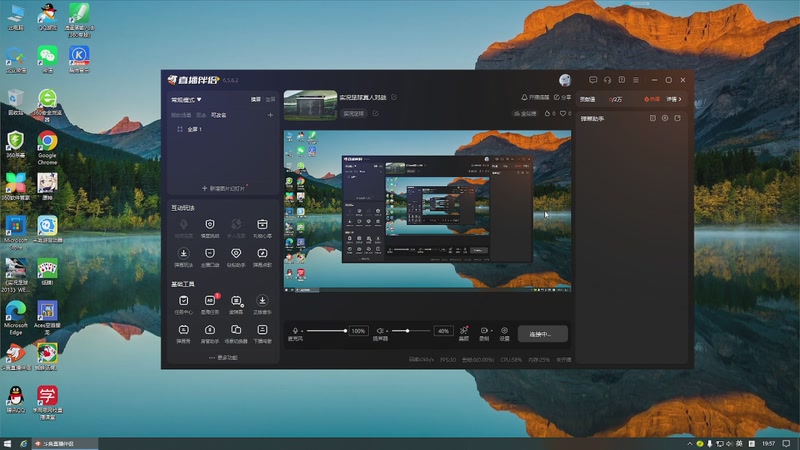Screen dimensions: 800x450
Task: Click first icon in 弹幕助手 header
Action: pyautogui.click(x=653, y=118)
